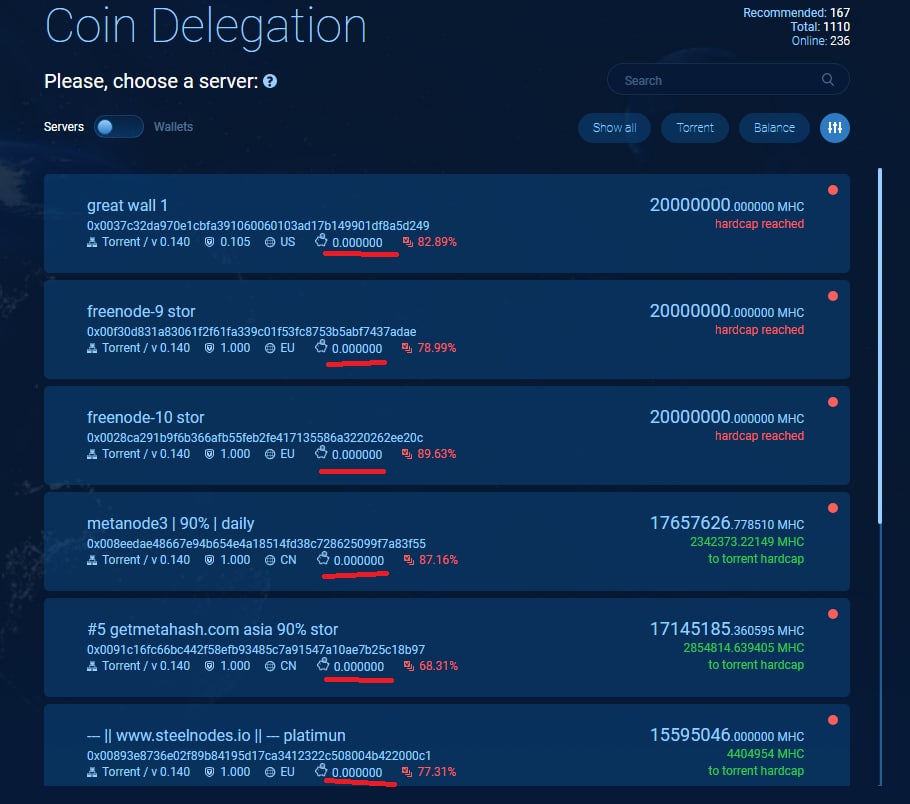Click the piggy bank icon in freenode-9 stor

click(x=321, y=347)
